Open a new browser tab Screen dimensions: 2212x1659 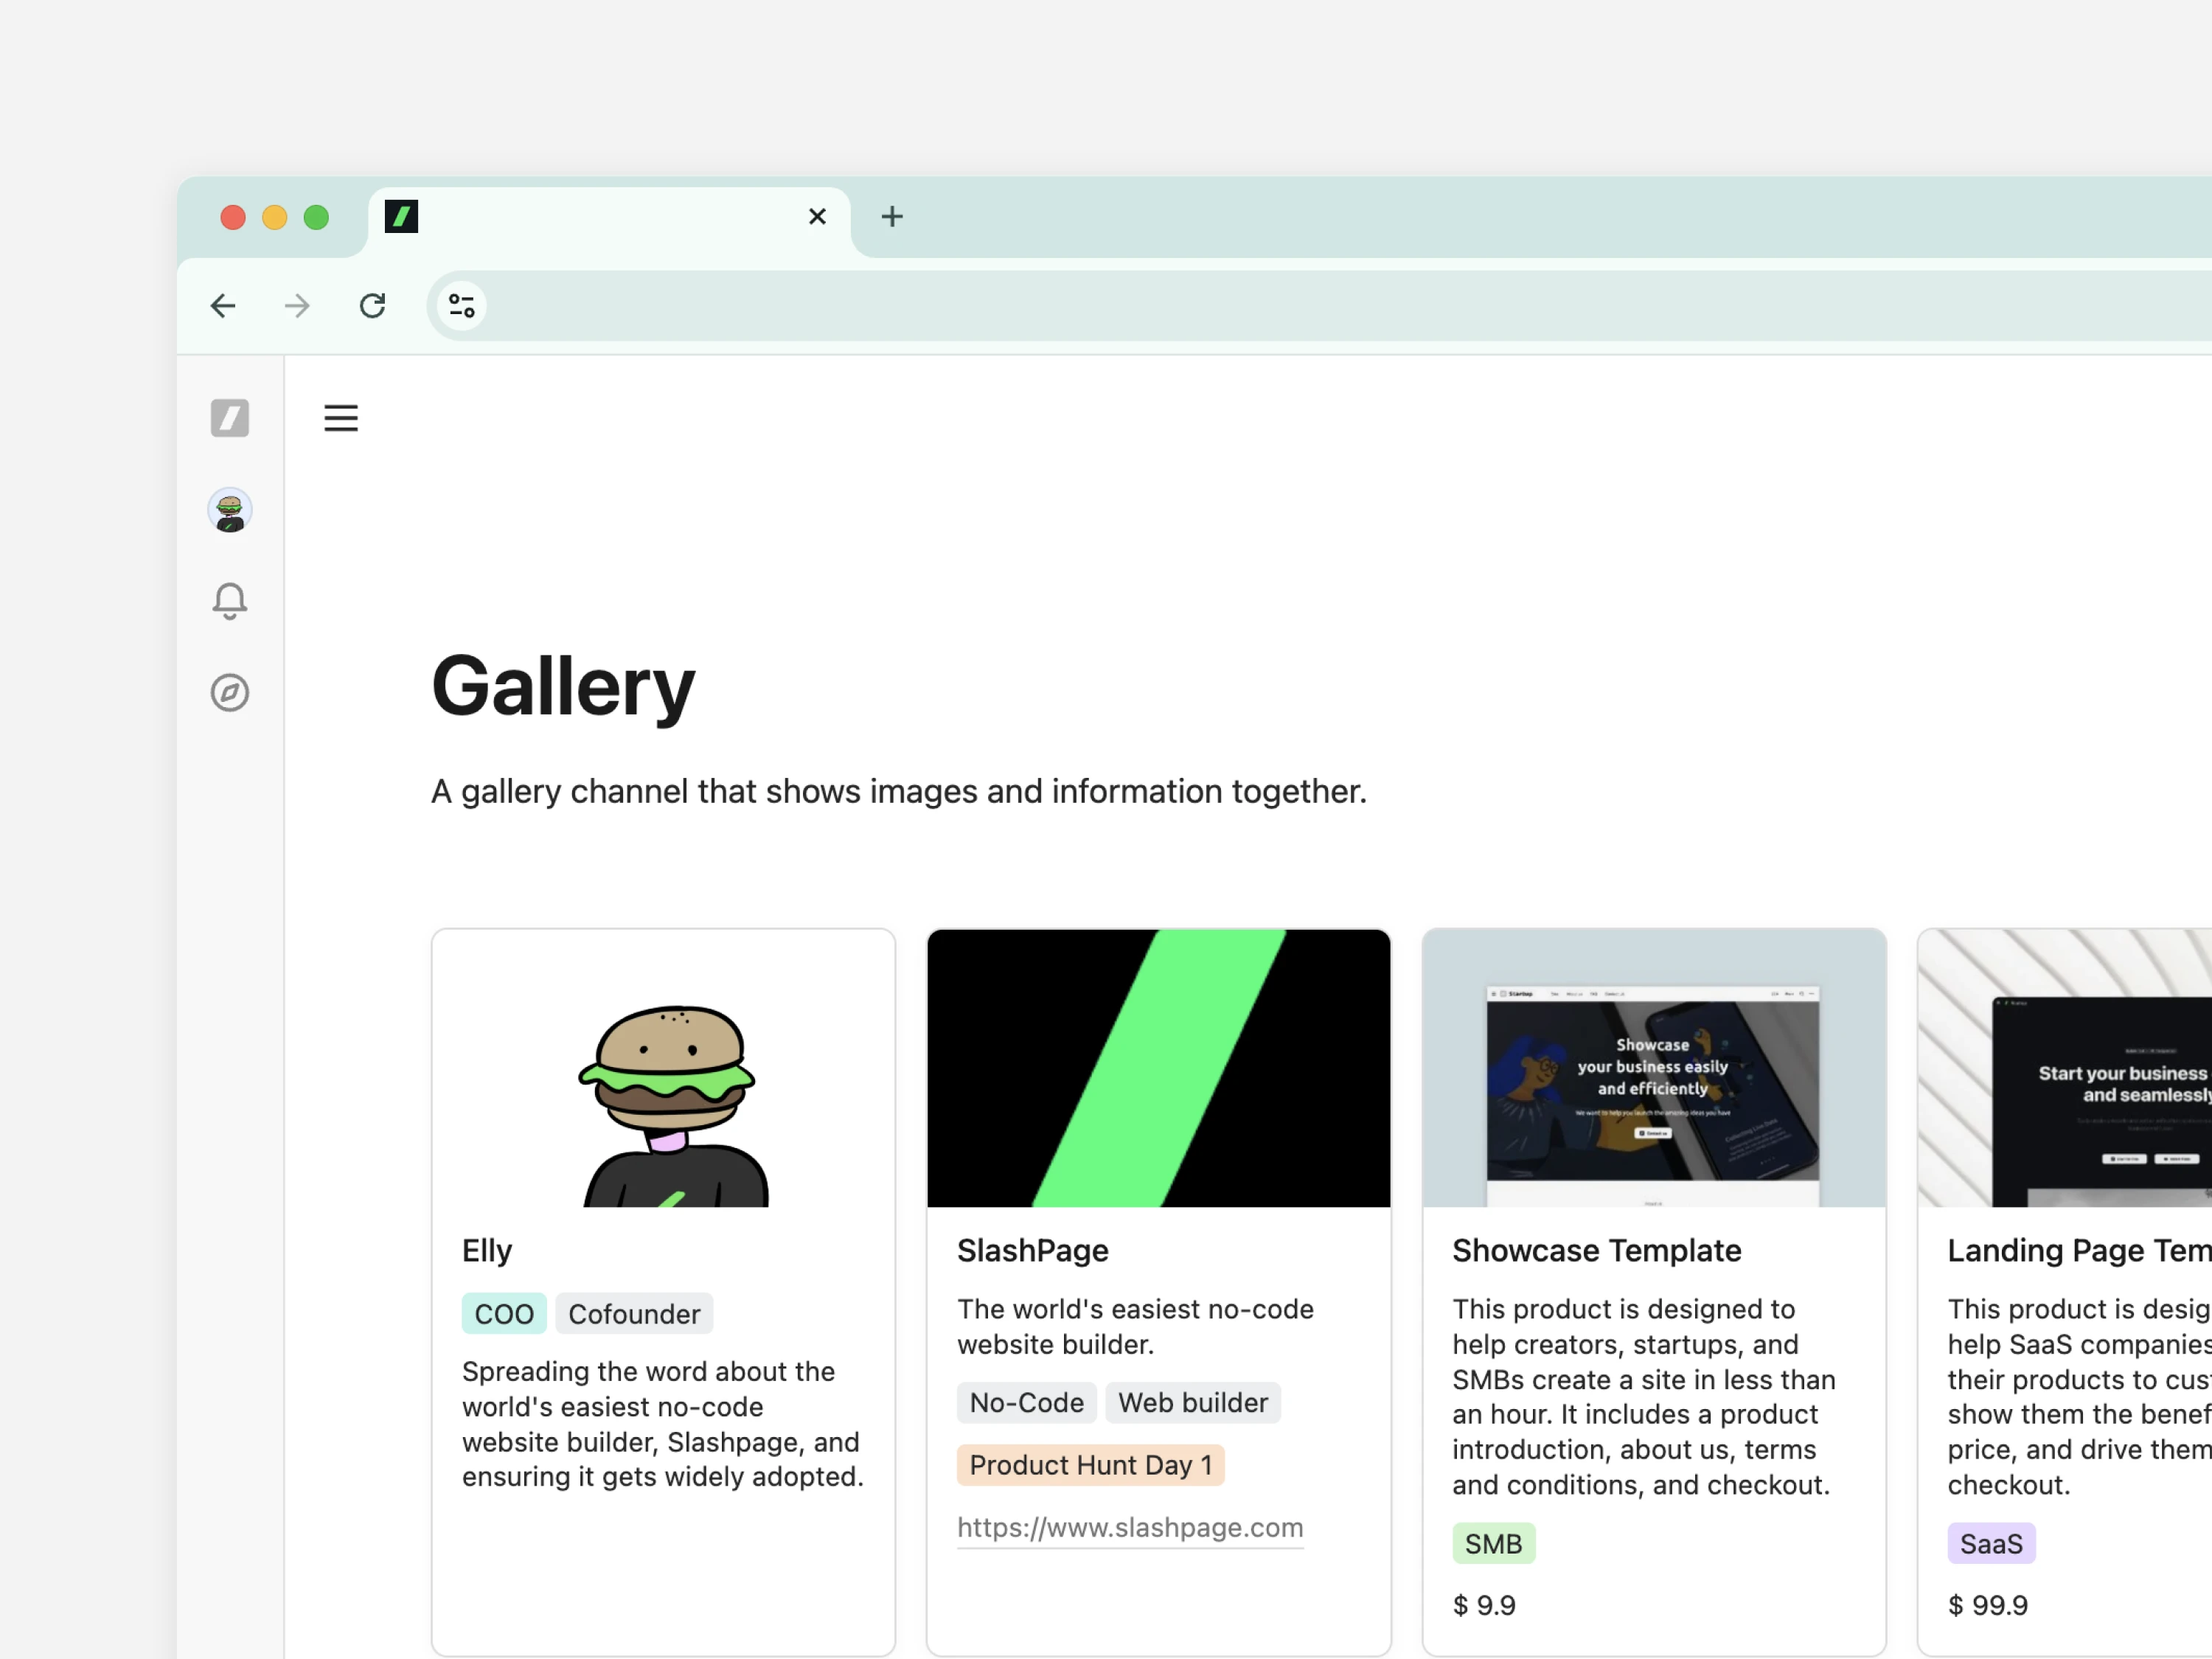[x=892, y=217]
